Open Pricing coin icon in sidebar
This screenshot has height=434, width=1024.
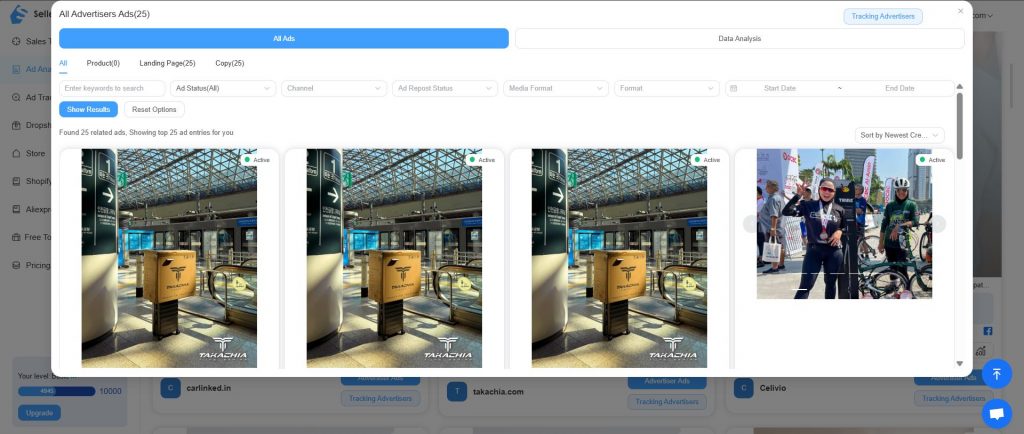tap(16, 265)
